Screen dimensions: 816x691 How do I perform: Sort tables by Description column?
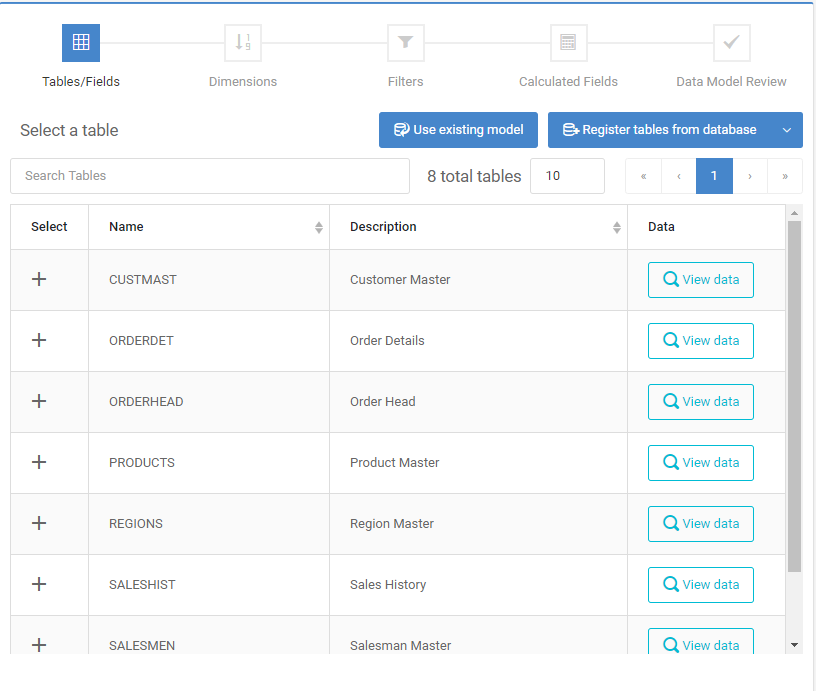tap(616, 227)
